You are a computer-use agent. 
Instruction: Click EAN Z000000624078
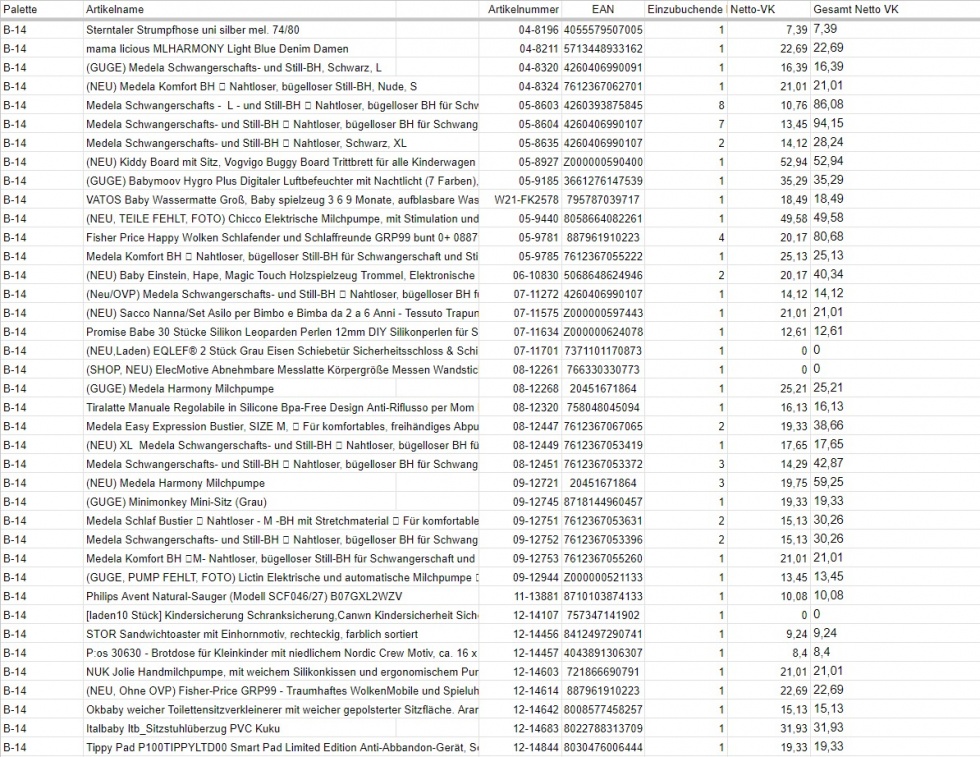(x=603, y=331)
